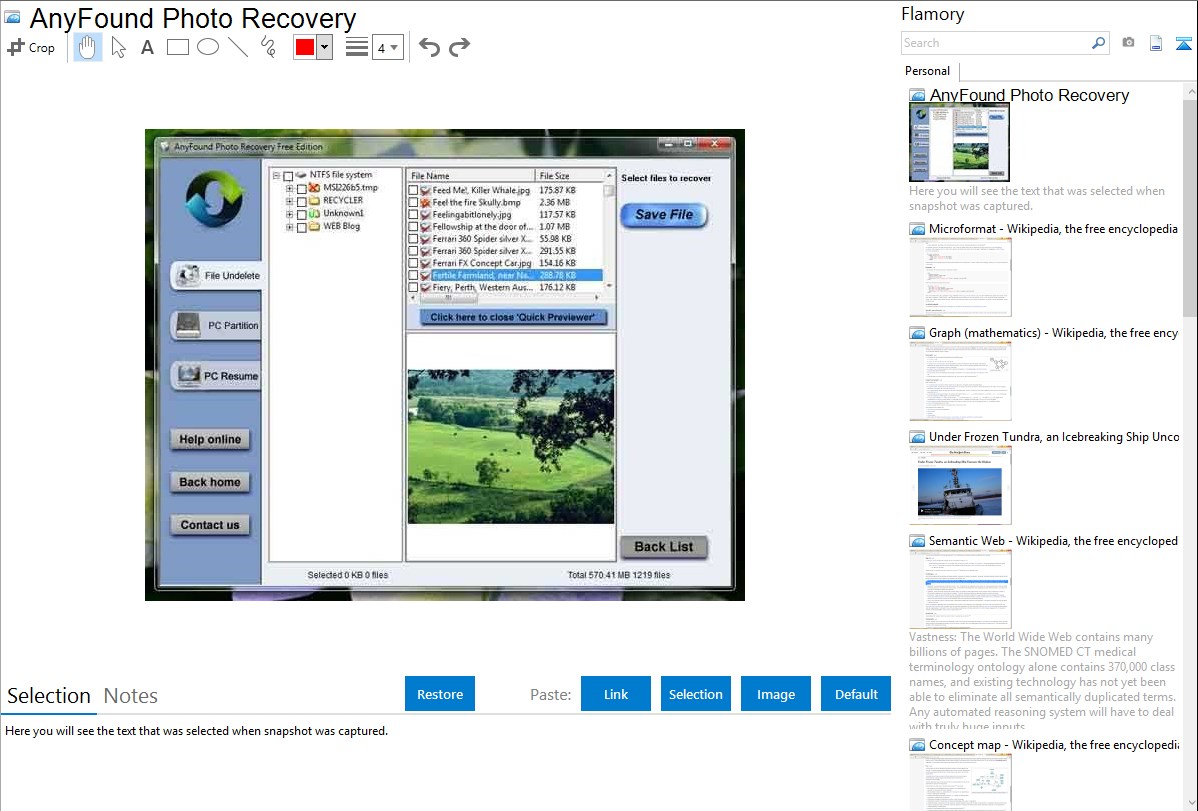
Task: Expand the WEB Blog tree node
Action: pyautogui.click(x=290, y=227)
